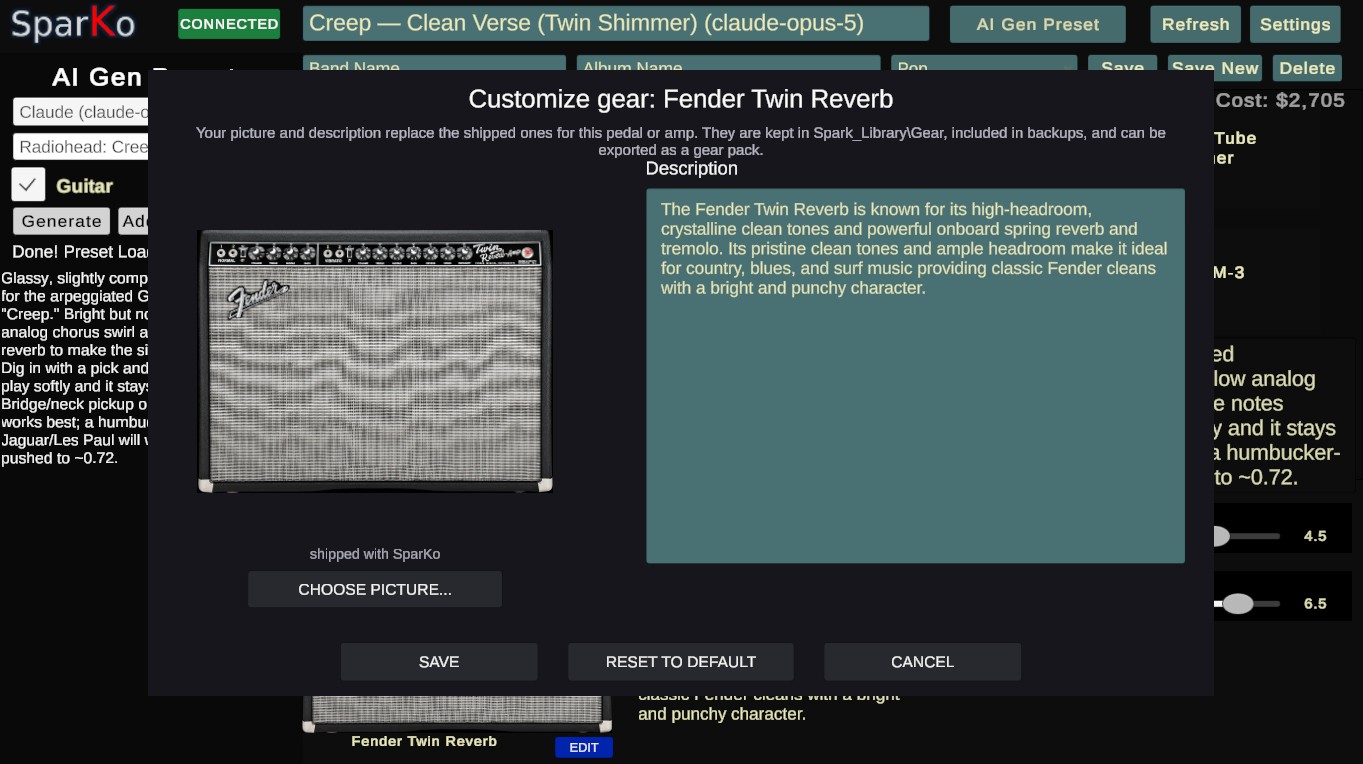
Task: Click the Save preset button behind the dialog
Action: [1122, 65]
